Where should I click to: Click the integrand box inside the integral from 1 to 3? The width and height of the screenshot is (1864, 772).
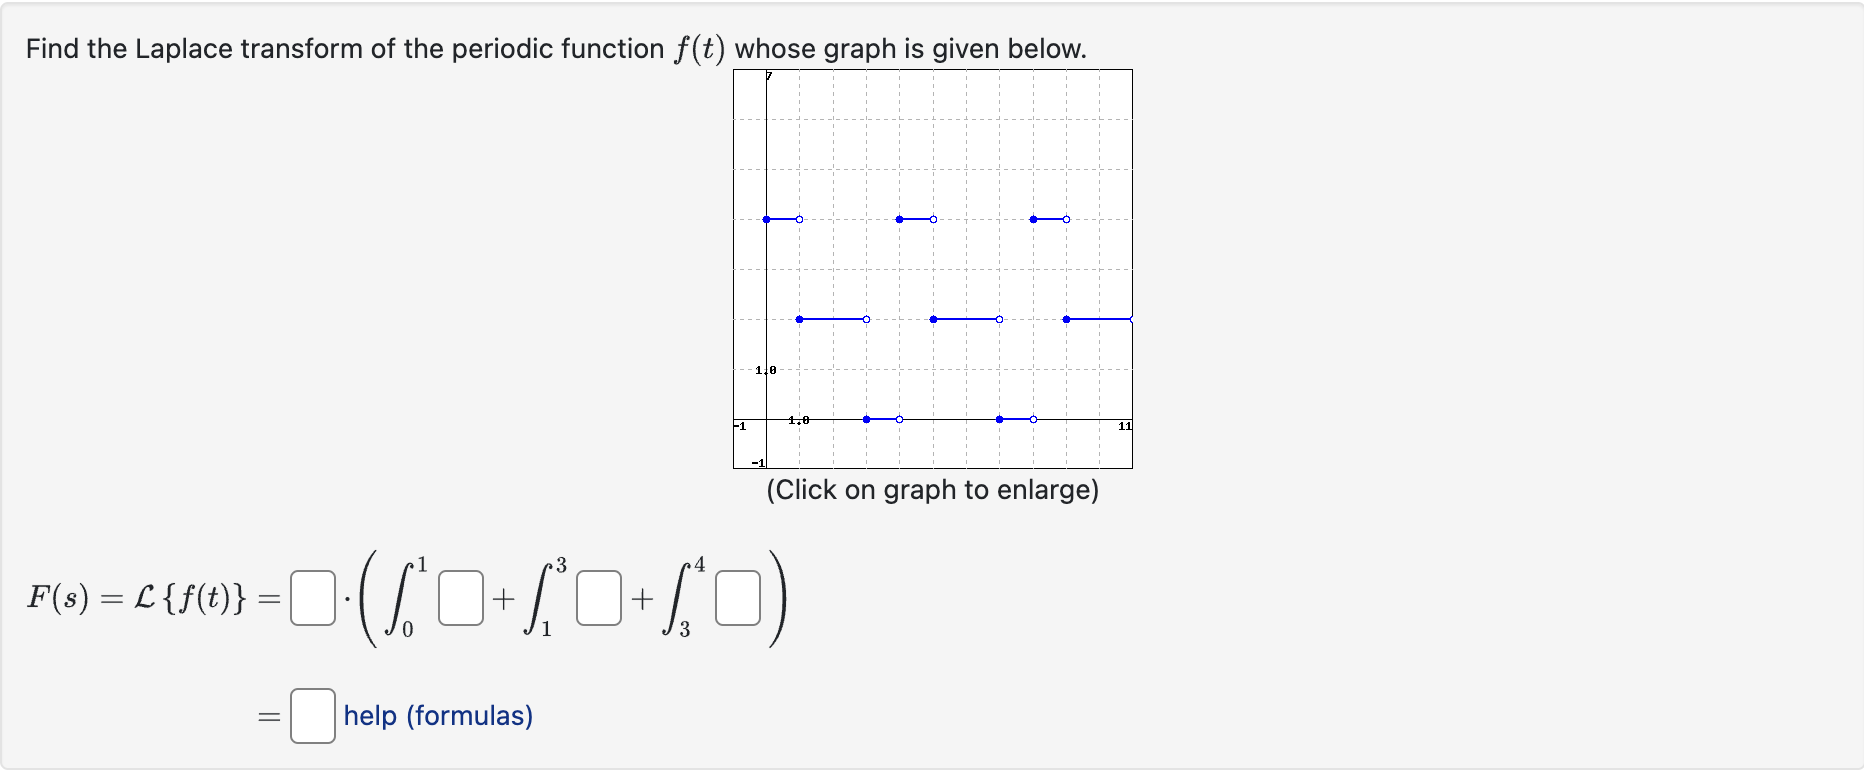pos(597,598)
